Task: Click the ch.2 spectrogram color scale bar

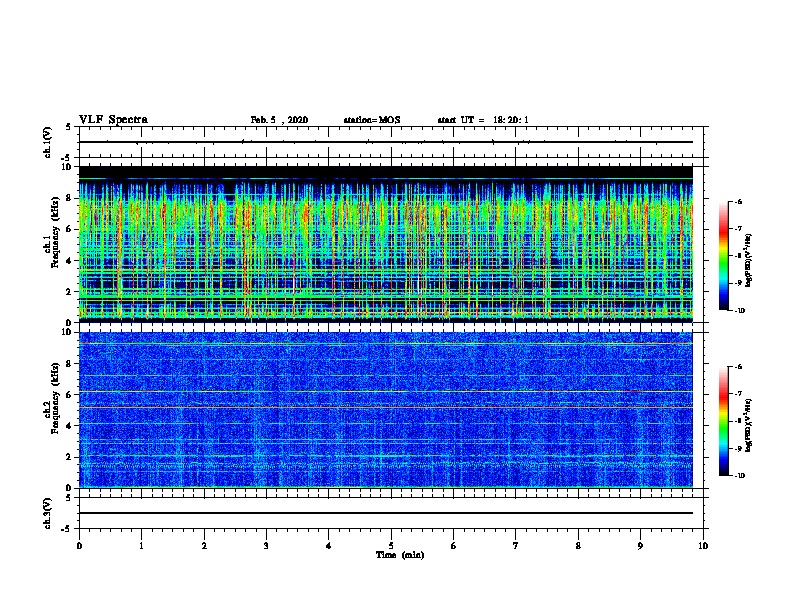Action: (x=724, y=421)
